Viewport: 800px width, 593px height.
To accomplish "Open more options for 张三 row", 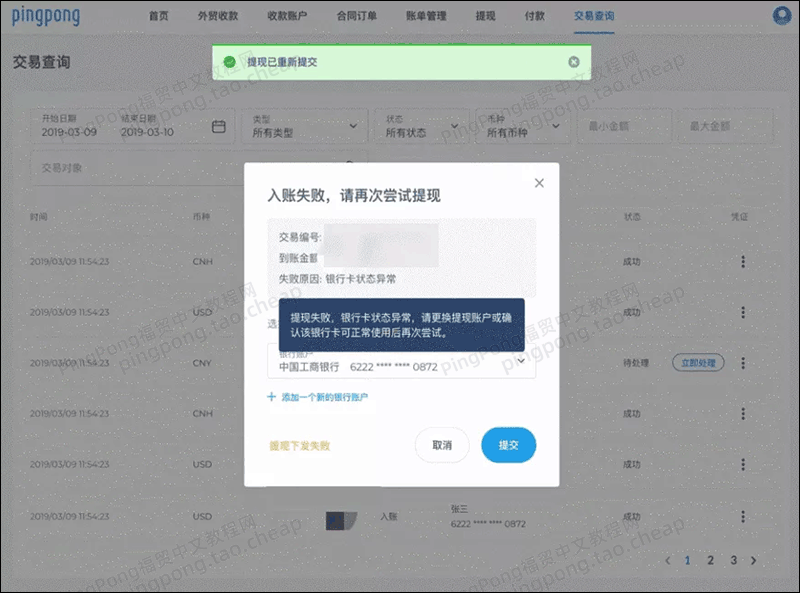I will pos(743,516).
